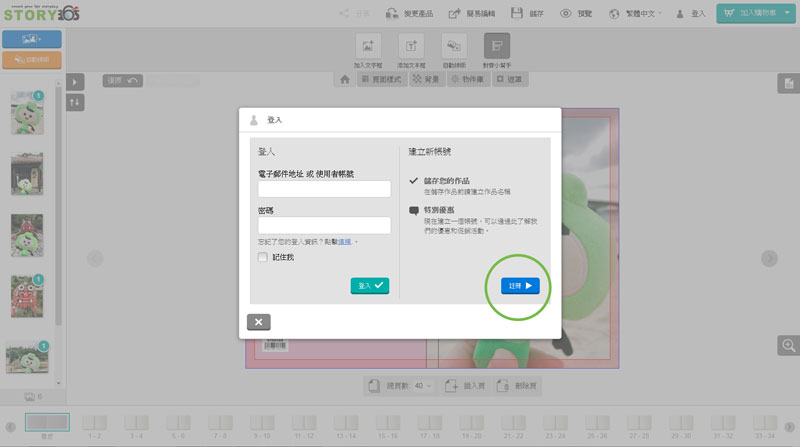Click the 儲存 save disk icon
Screen dimensions: 800x447
(518, 14)
